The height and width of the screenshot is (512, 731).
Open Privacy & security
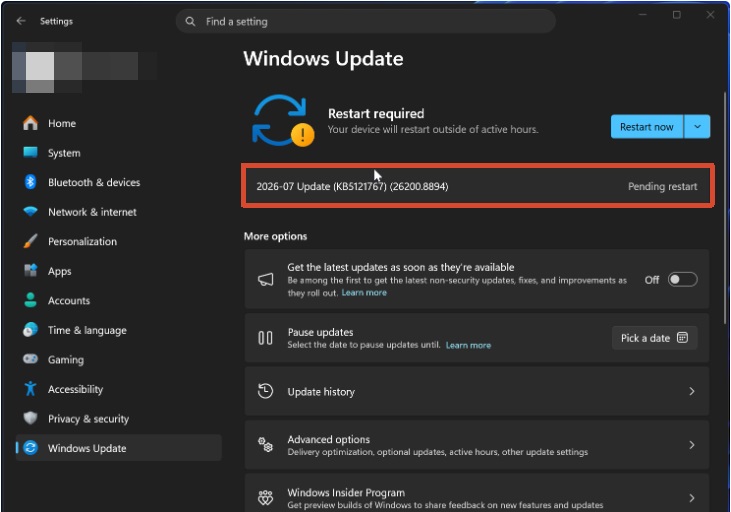tap(118, 418)
